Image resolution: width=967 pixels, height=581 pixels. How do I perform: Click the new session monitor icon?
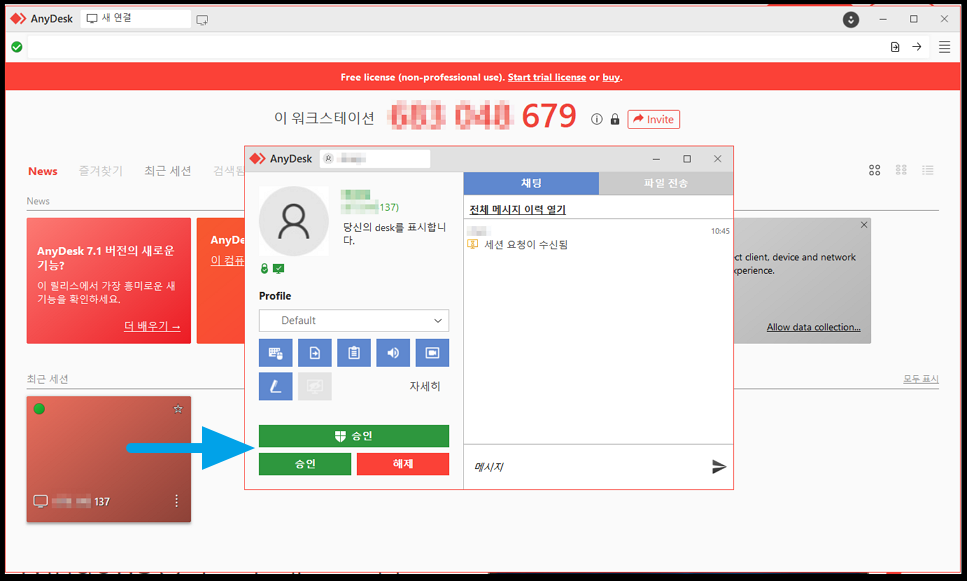pos(202,20)
